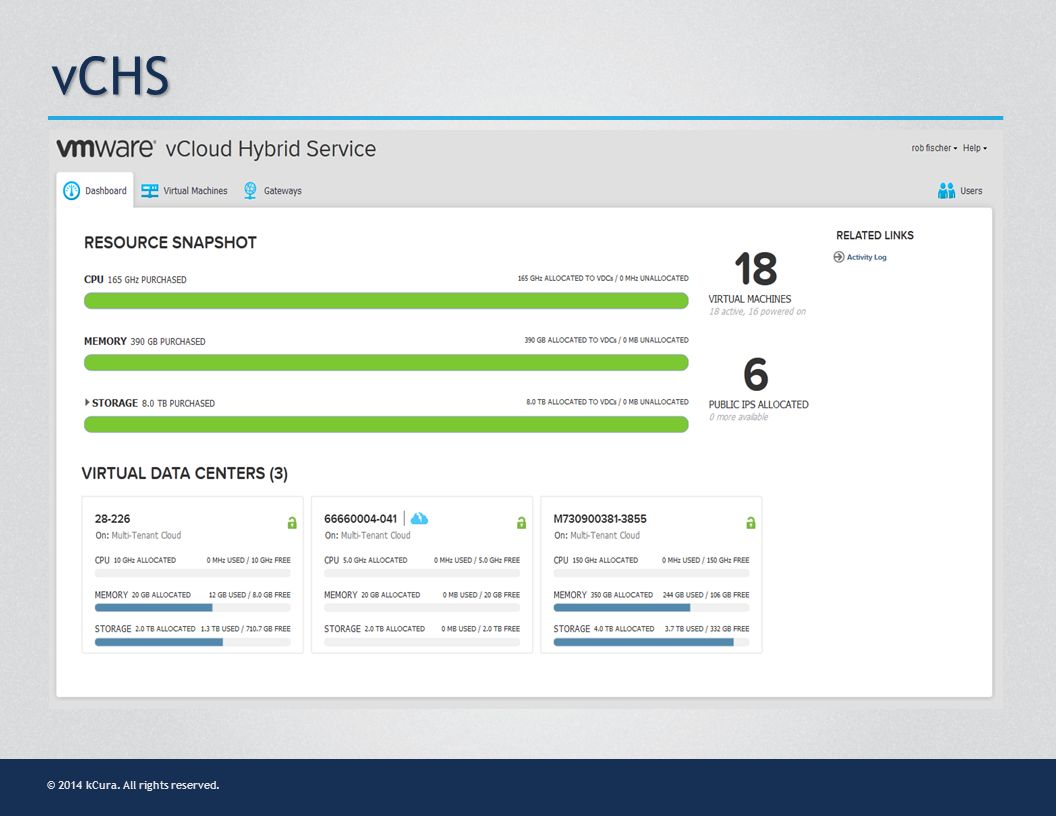Click the RESOURCE SNAPSHOT heading

tap(170, 242)
